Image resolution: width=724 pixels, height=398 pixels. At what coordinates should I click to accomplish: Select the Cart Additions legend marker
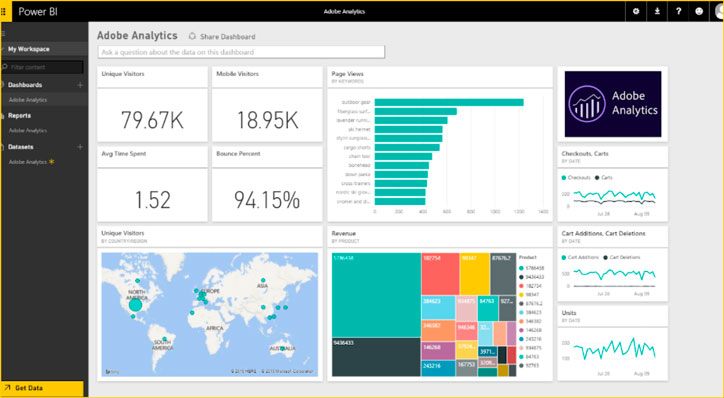point(564,257)
